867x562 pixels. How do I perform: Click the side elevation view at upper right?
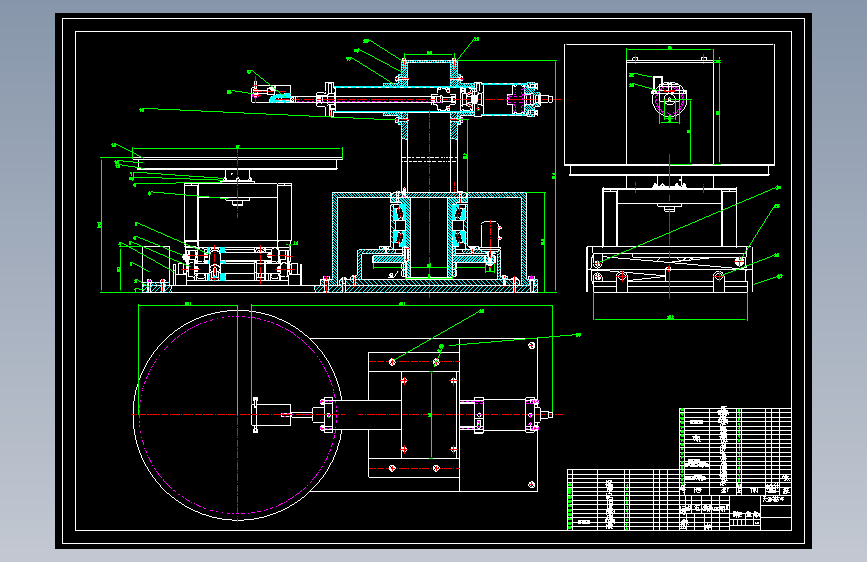(670, 173)
